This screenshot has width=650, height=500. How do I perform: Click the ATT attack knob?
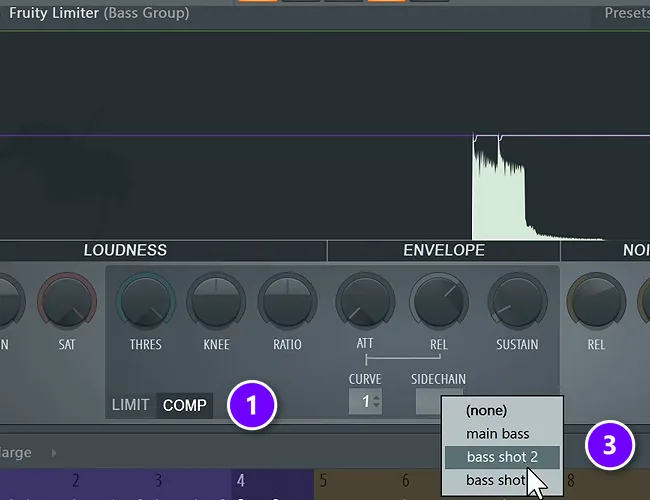point(365,301)
